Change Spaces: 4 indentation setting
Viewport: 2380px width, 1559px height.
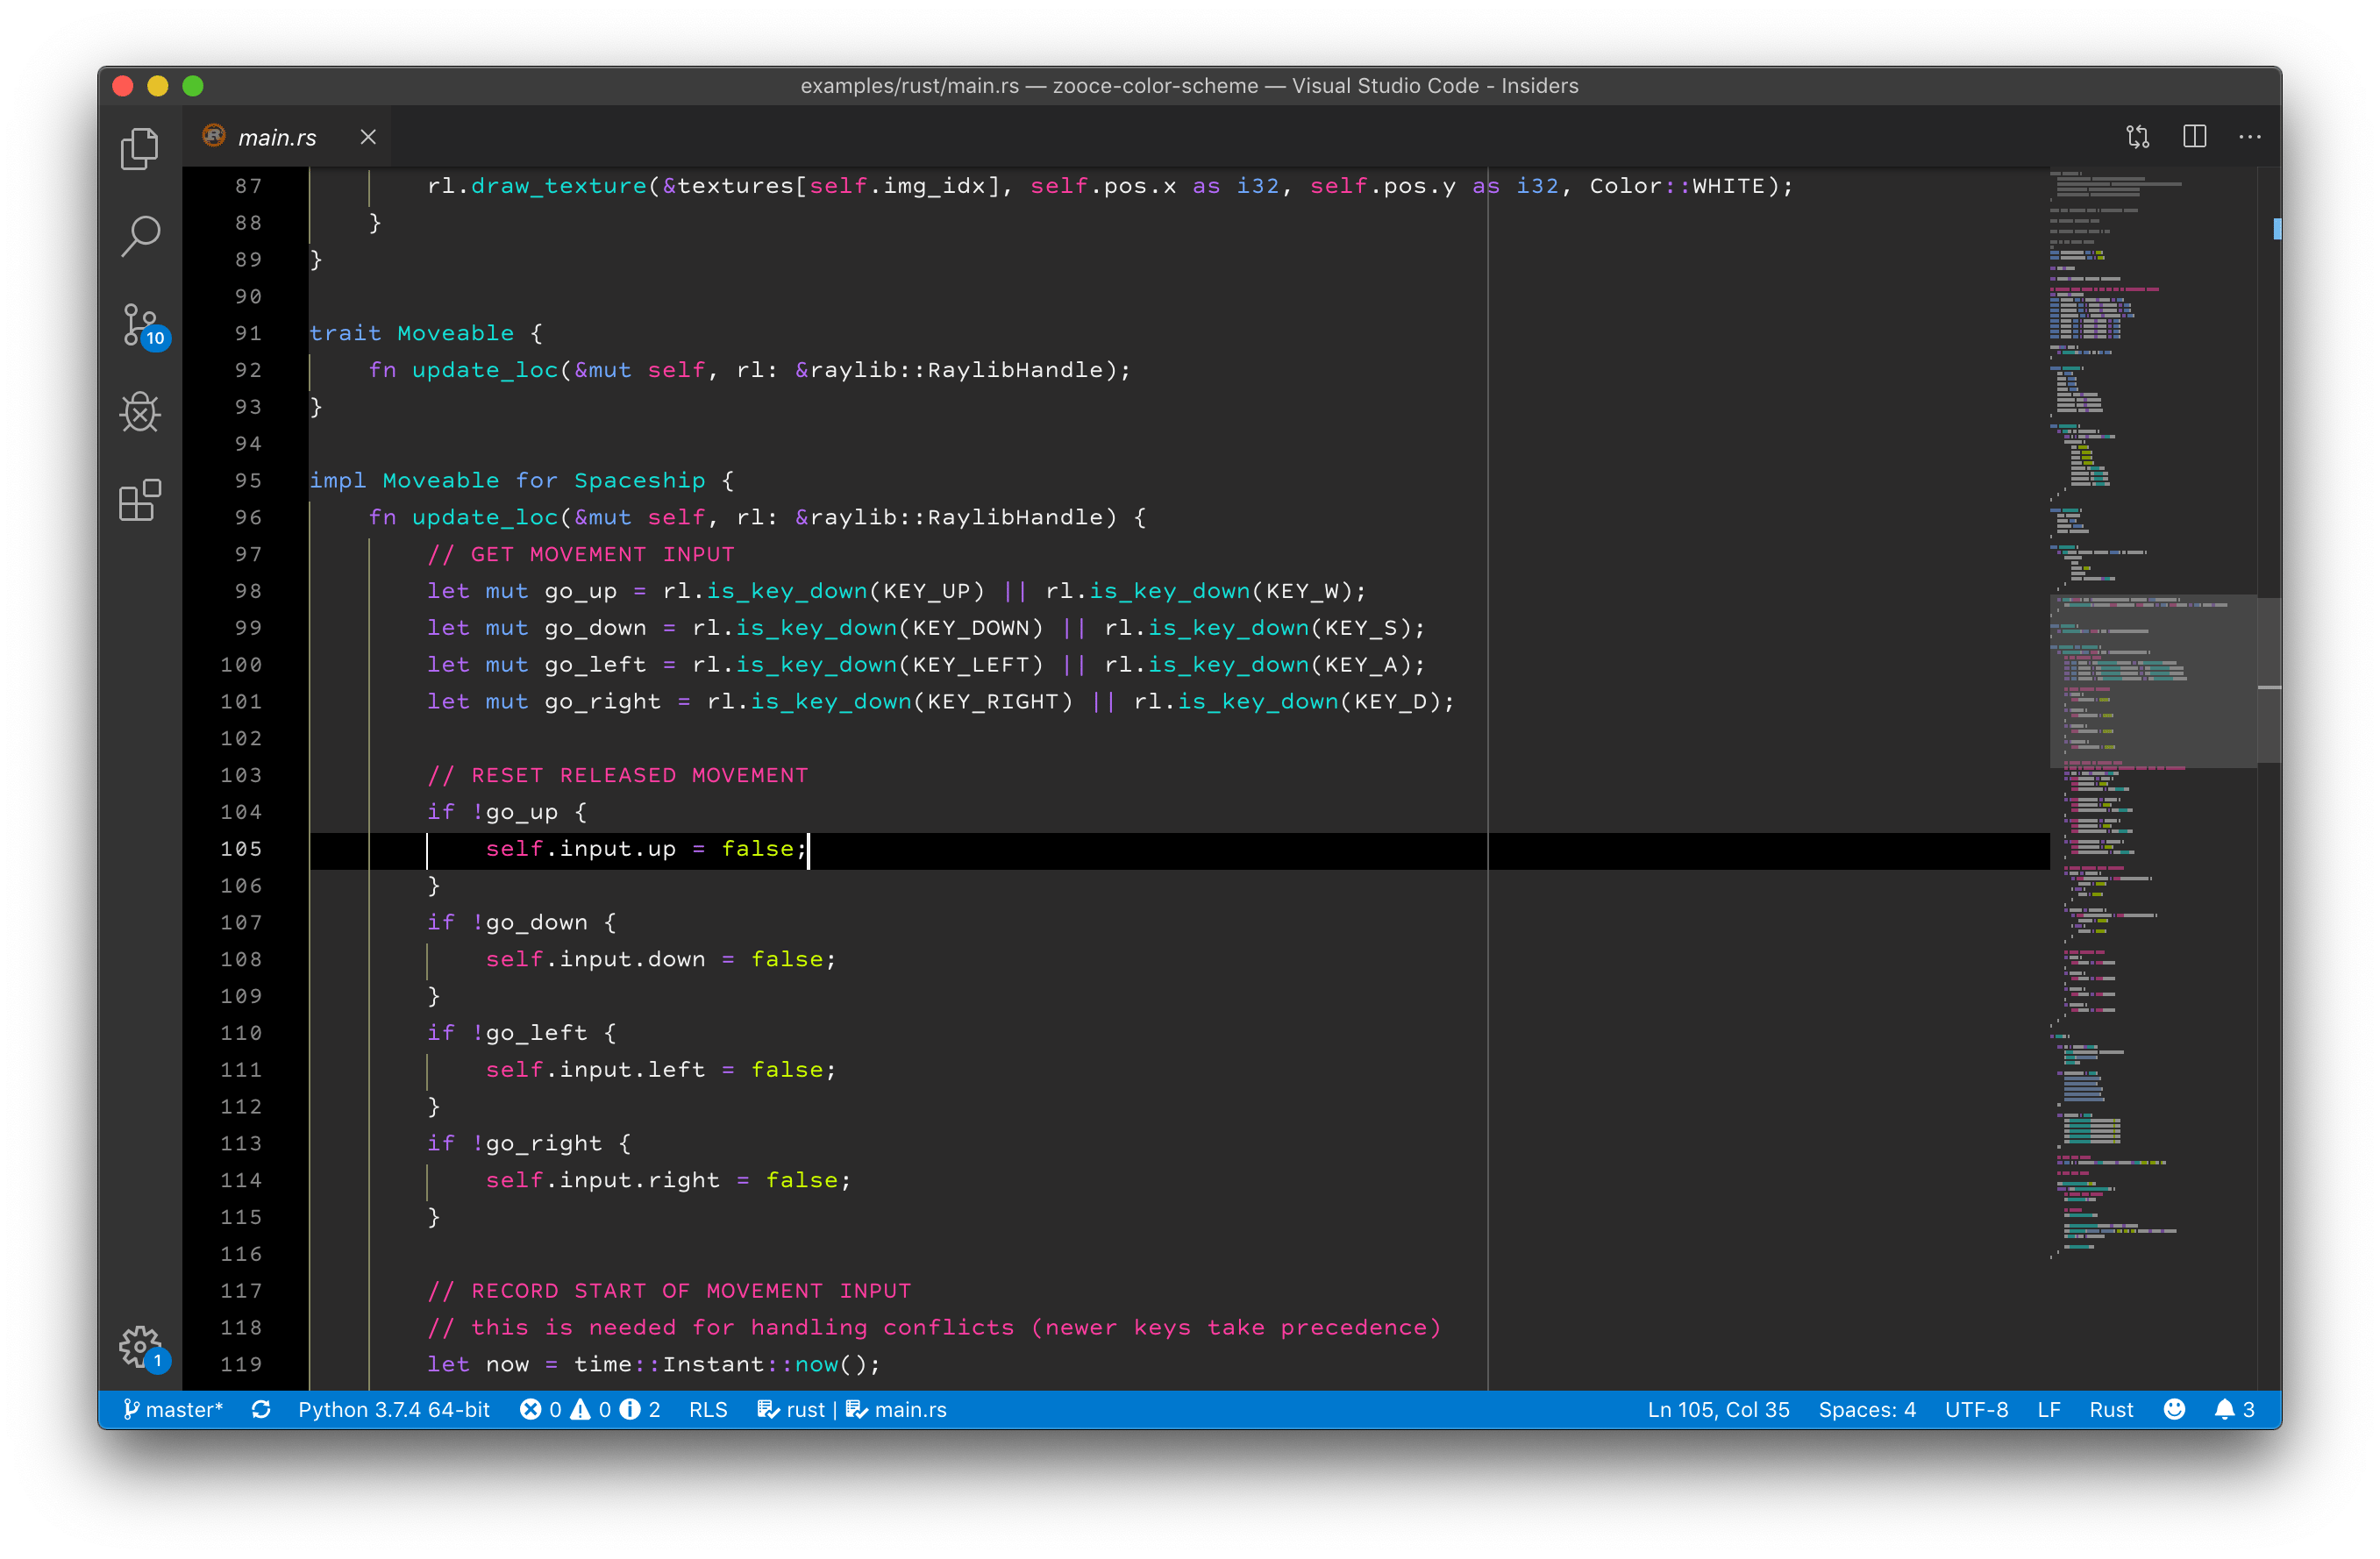point(1866,1409)
